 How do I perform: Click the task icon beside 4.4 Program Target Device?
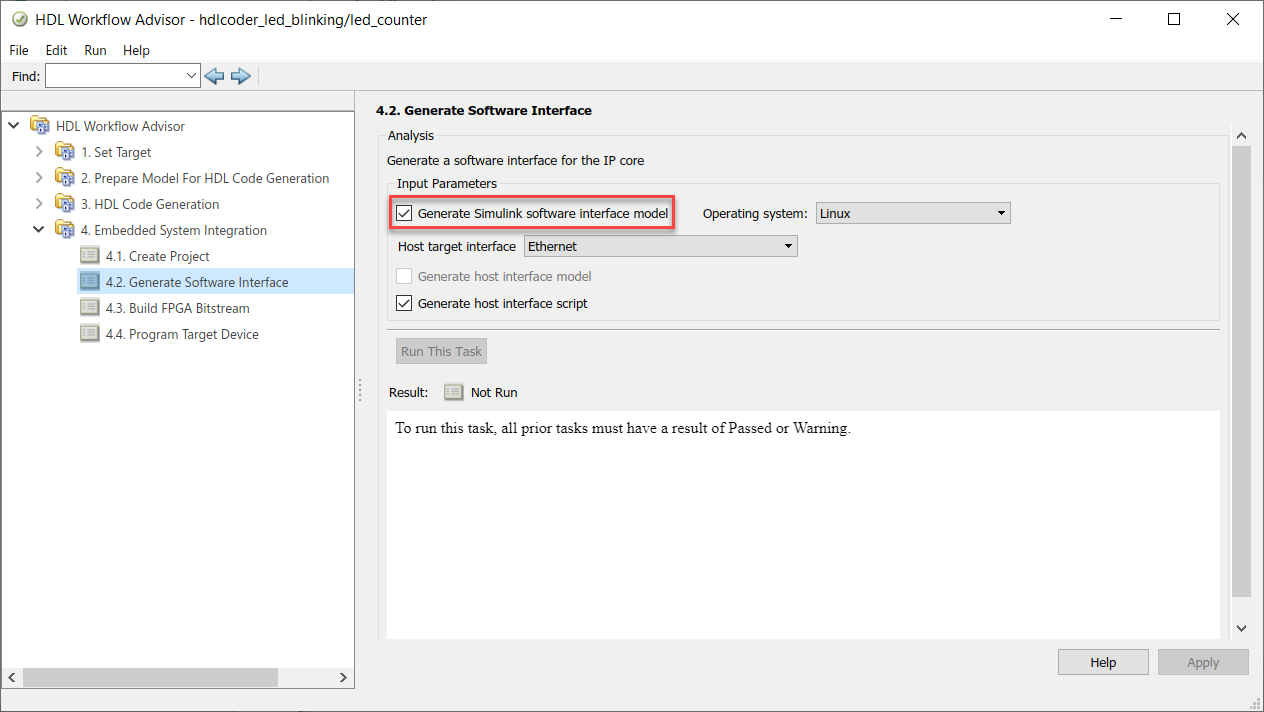coord(89,334)
